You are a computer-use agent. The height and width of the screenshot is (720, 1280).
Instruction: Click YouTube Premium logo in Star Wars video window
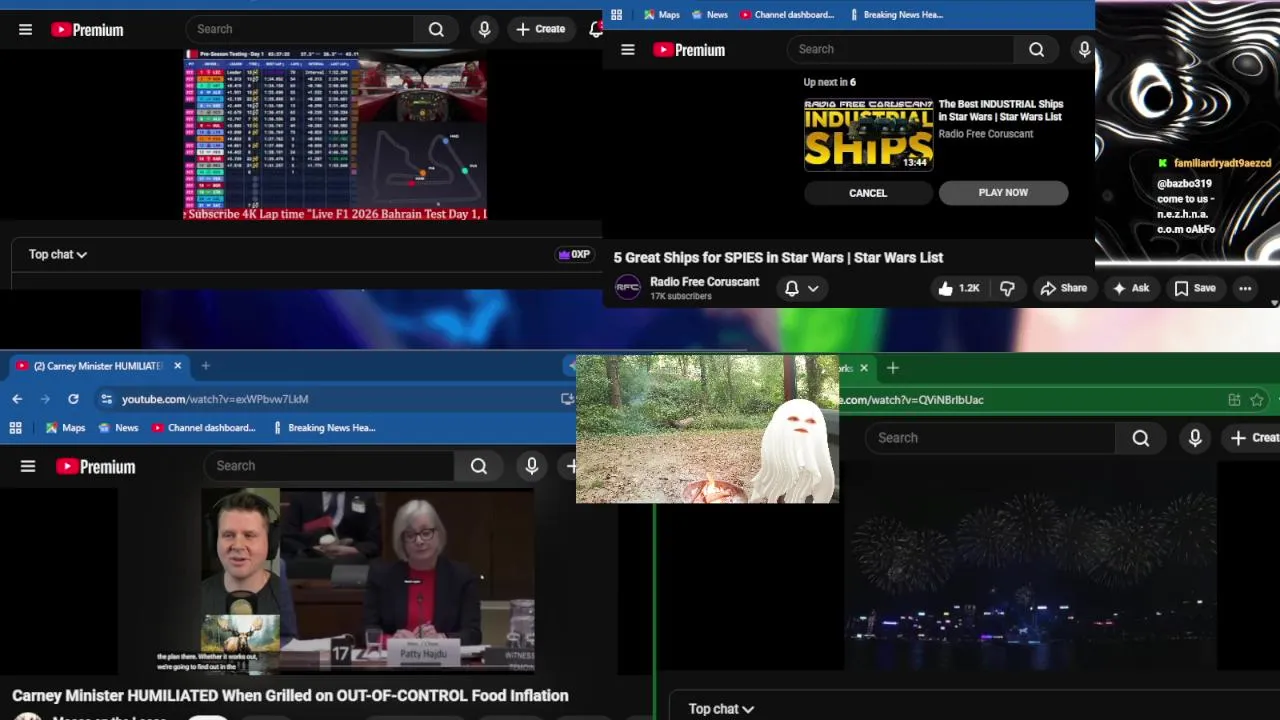coord(689,49)
